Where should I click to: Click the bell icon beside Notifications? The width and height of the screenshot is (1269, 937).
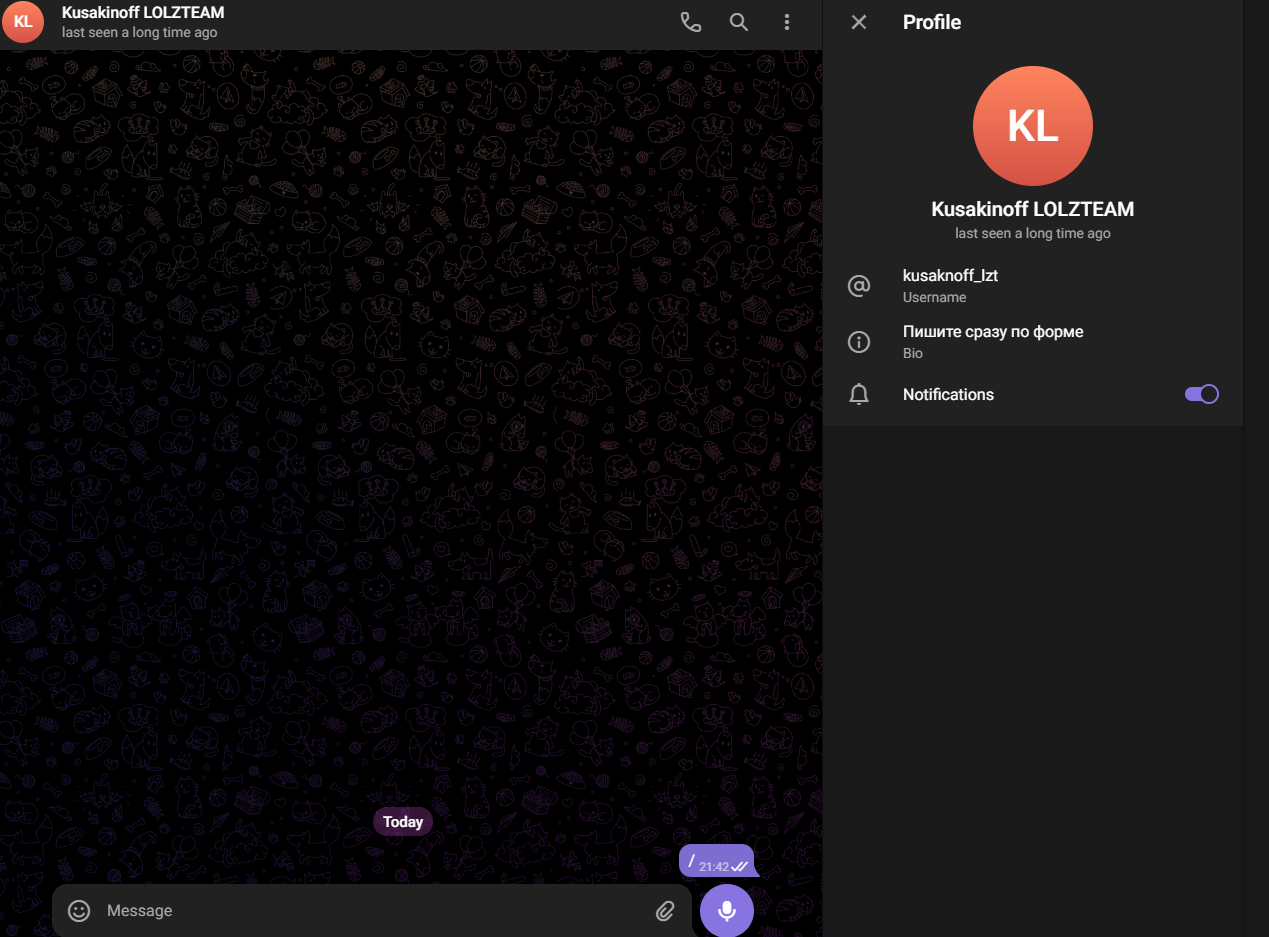(859, 394)
